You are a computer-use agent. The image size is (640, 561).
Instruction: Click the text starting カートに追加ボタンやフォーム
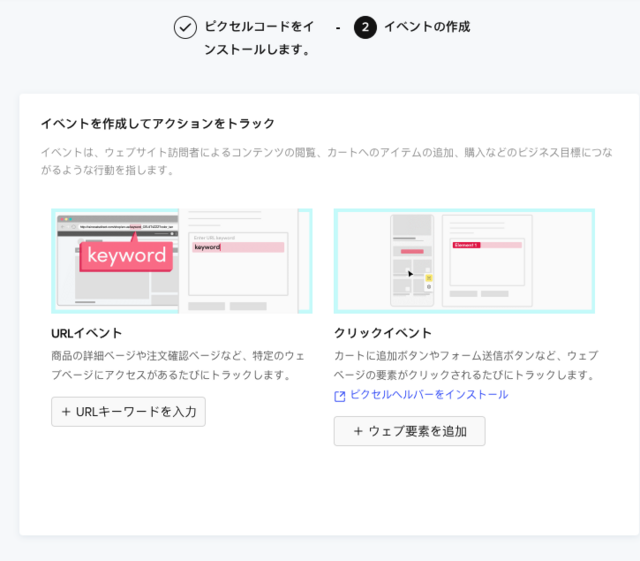coord(466,365)
